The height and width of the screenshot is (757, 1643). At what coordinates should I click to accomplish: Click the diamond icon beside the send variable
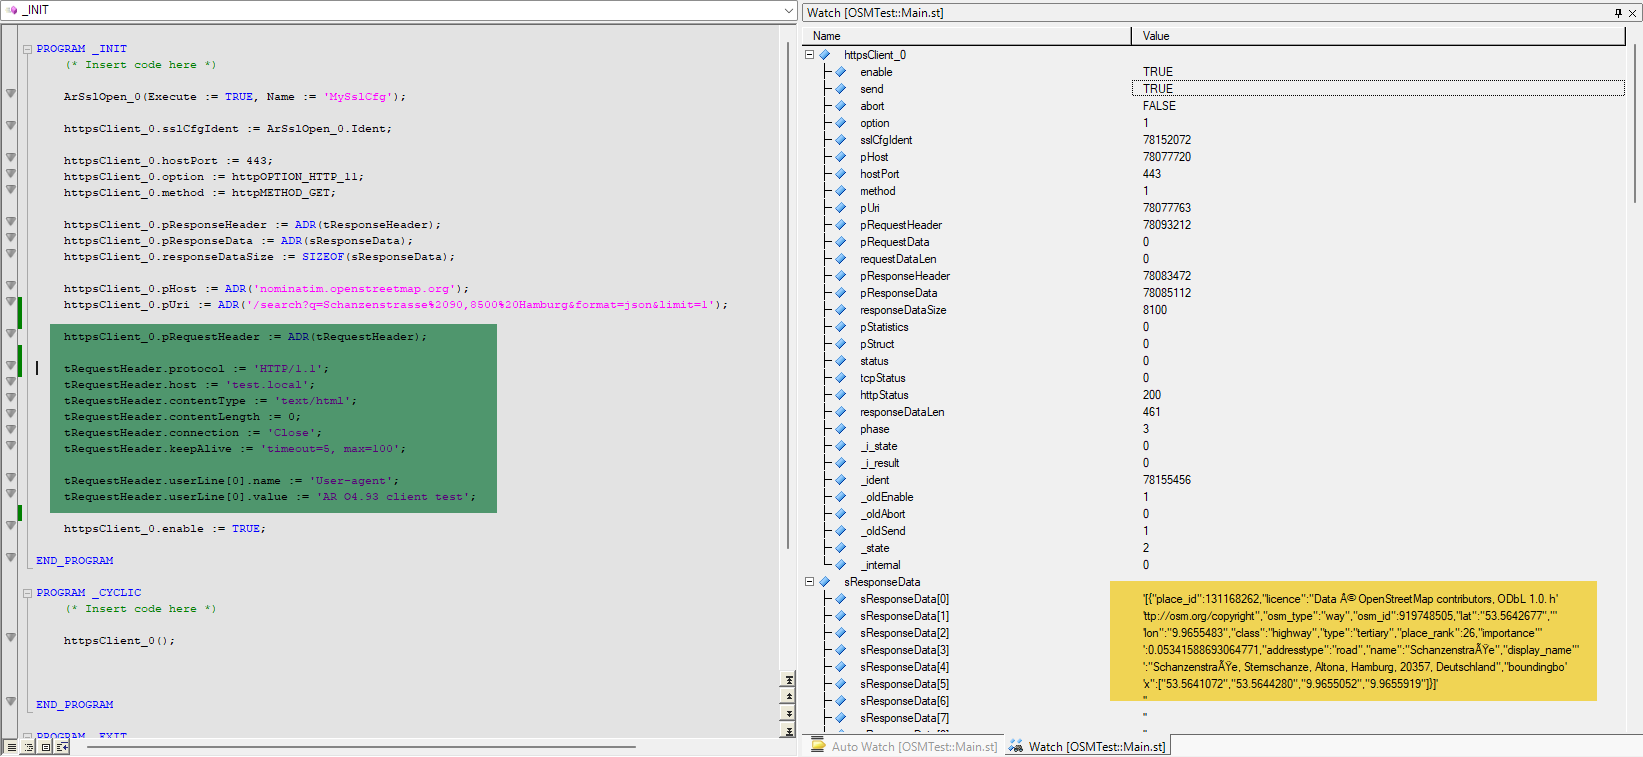click(x=841, y=89)
